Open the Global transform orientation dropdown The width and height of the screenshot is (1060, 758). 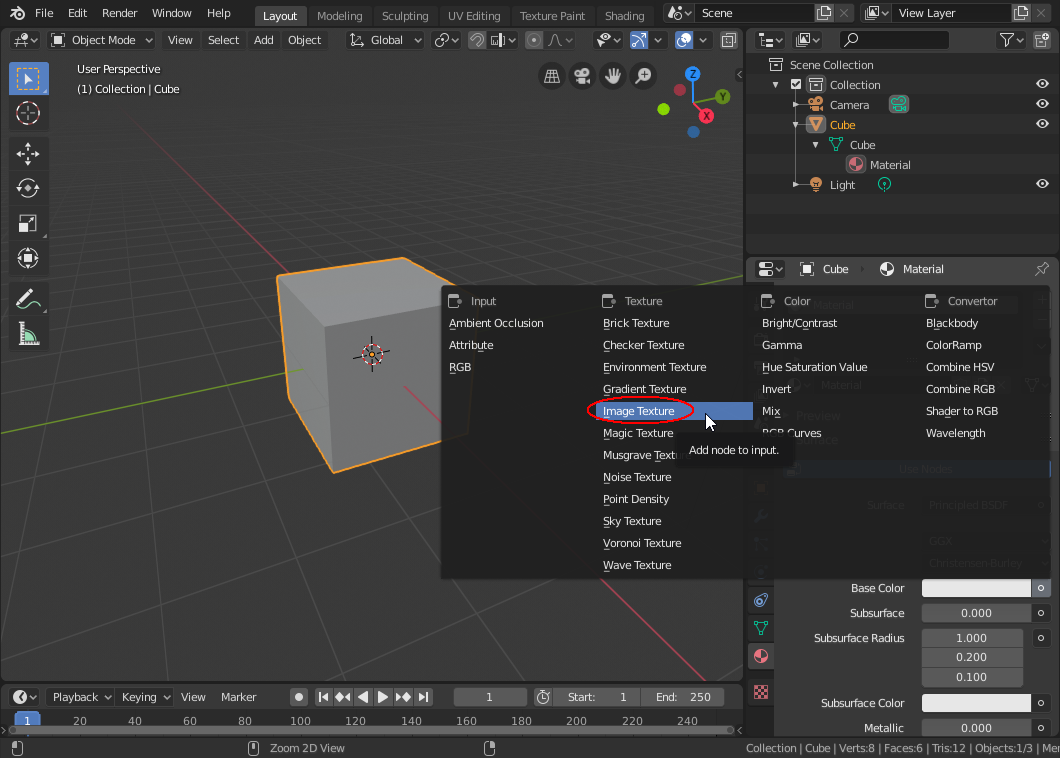pyautogui.click(x=387, y=40)
